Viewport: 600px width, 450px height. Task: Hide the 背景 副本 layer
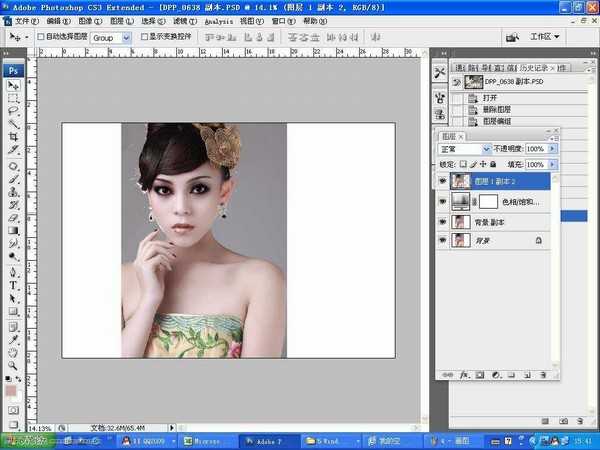(x=442, y=221)
